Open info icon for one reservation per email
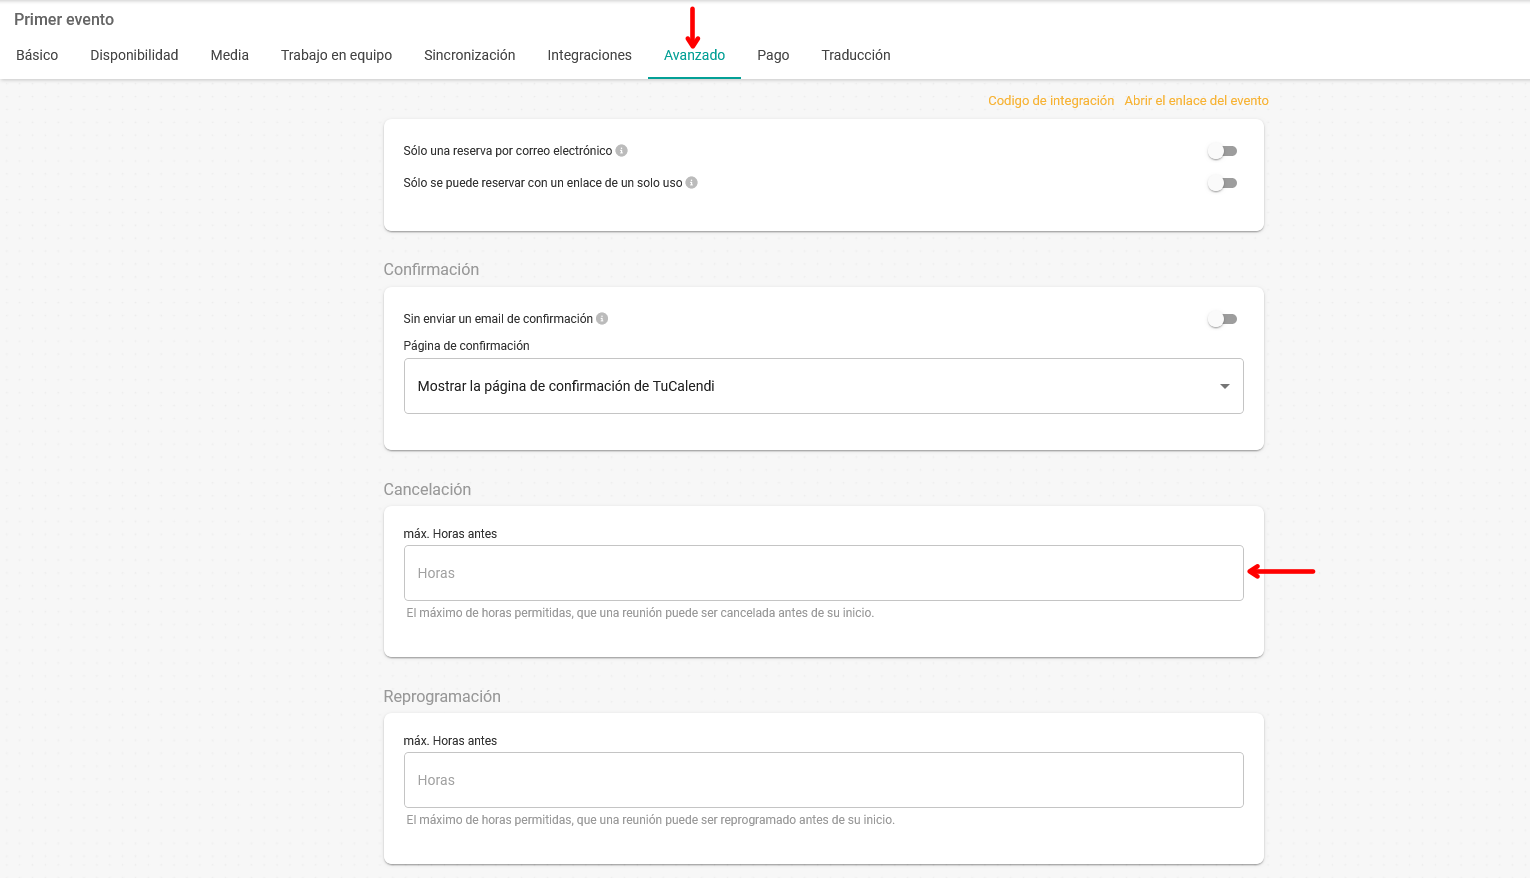The image size is (1530, 878). pyautogui.click(x=621, y=151)
